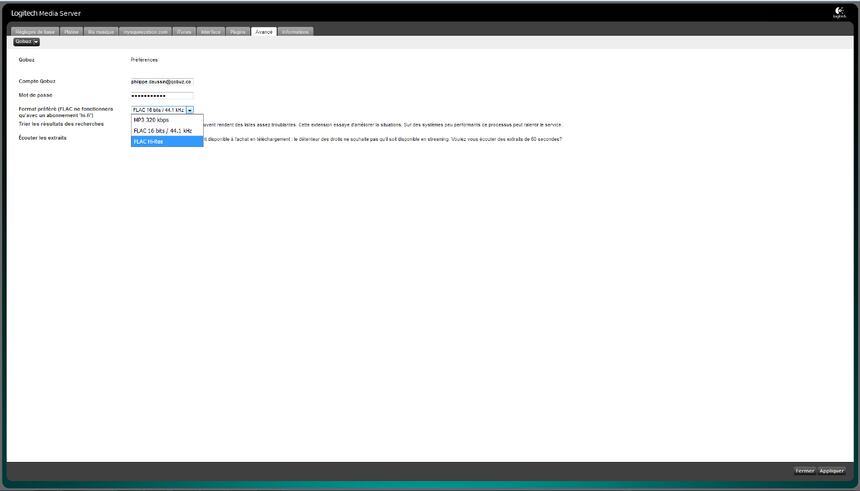Expand the Qobuz plugin selector dropdown
860x491 pixels.
(26, 42)
